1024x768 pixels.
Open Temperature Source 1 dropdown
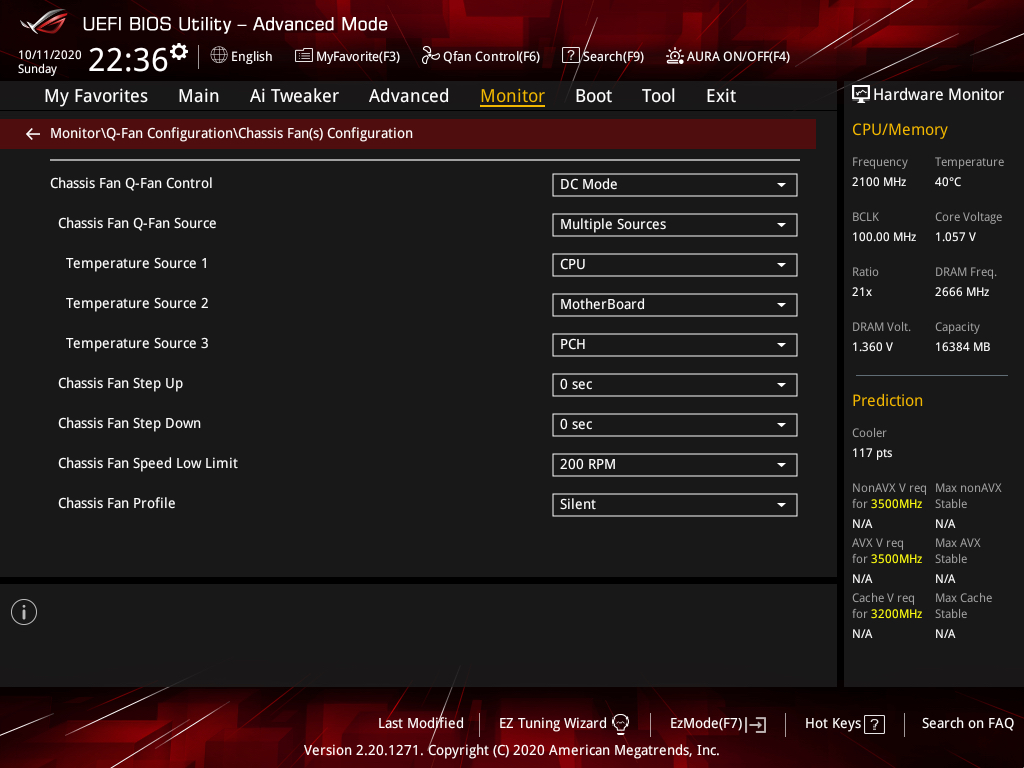(675, 264)
